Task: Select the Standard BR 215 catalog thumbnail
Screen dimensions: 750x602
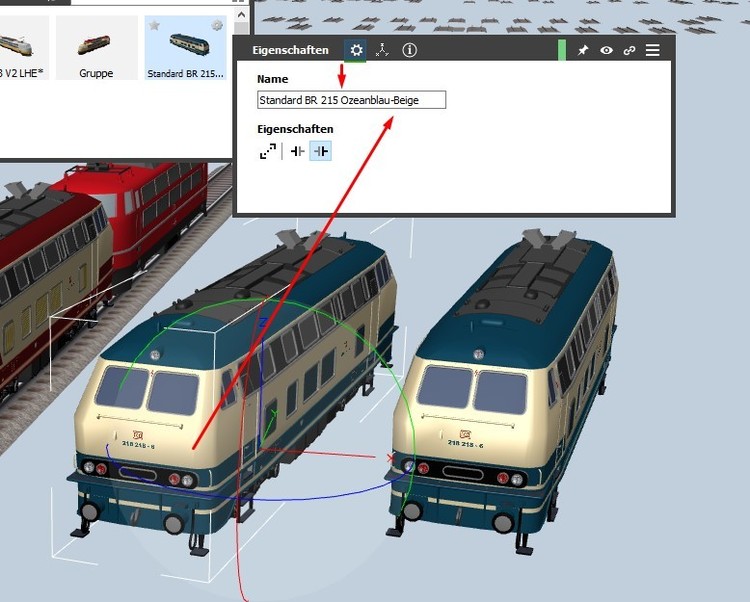Action: [x=186, y=48]
